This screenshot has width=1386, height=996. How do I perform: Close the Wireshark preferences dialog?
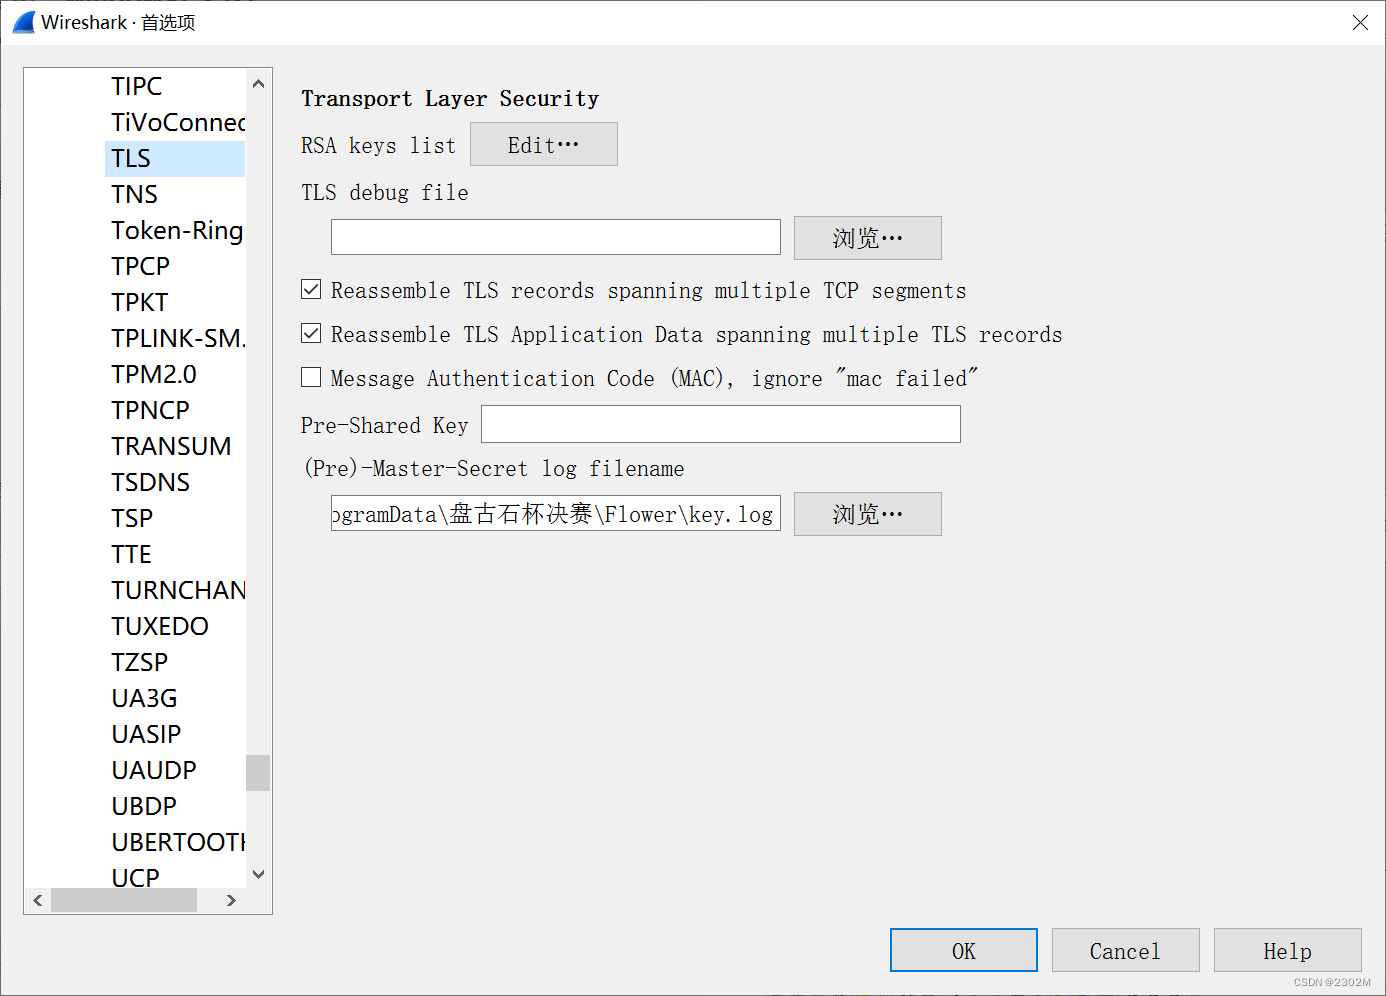click(1360, 22)
